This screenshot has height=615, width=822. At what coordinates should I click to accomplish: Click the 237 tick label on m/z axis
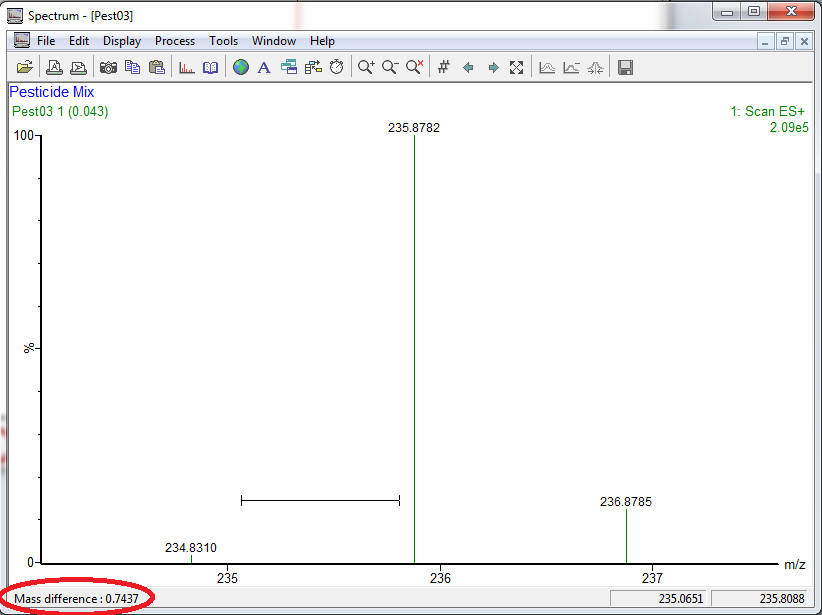[x=653, y=578]
